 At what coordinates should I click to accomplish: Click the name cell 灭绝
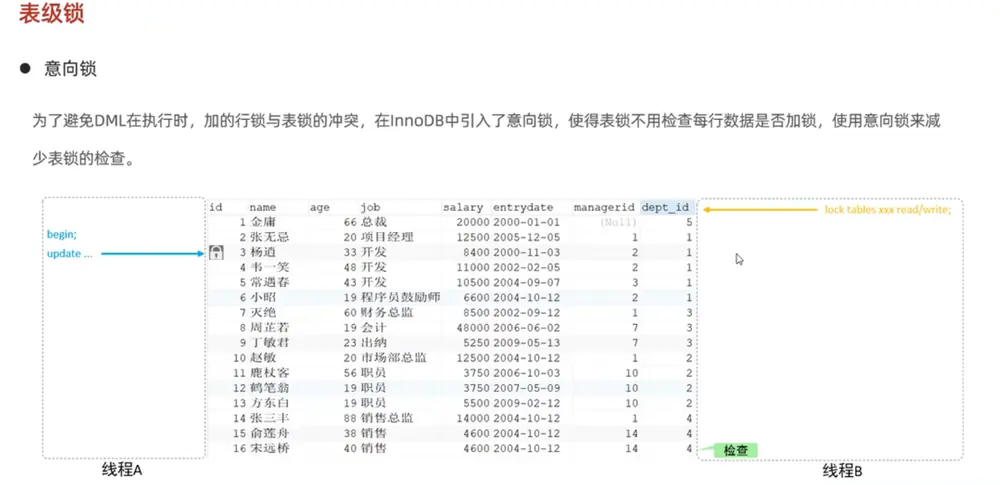pyautogui.click(x=261, y=313)
